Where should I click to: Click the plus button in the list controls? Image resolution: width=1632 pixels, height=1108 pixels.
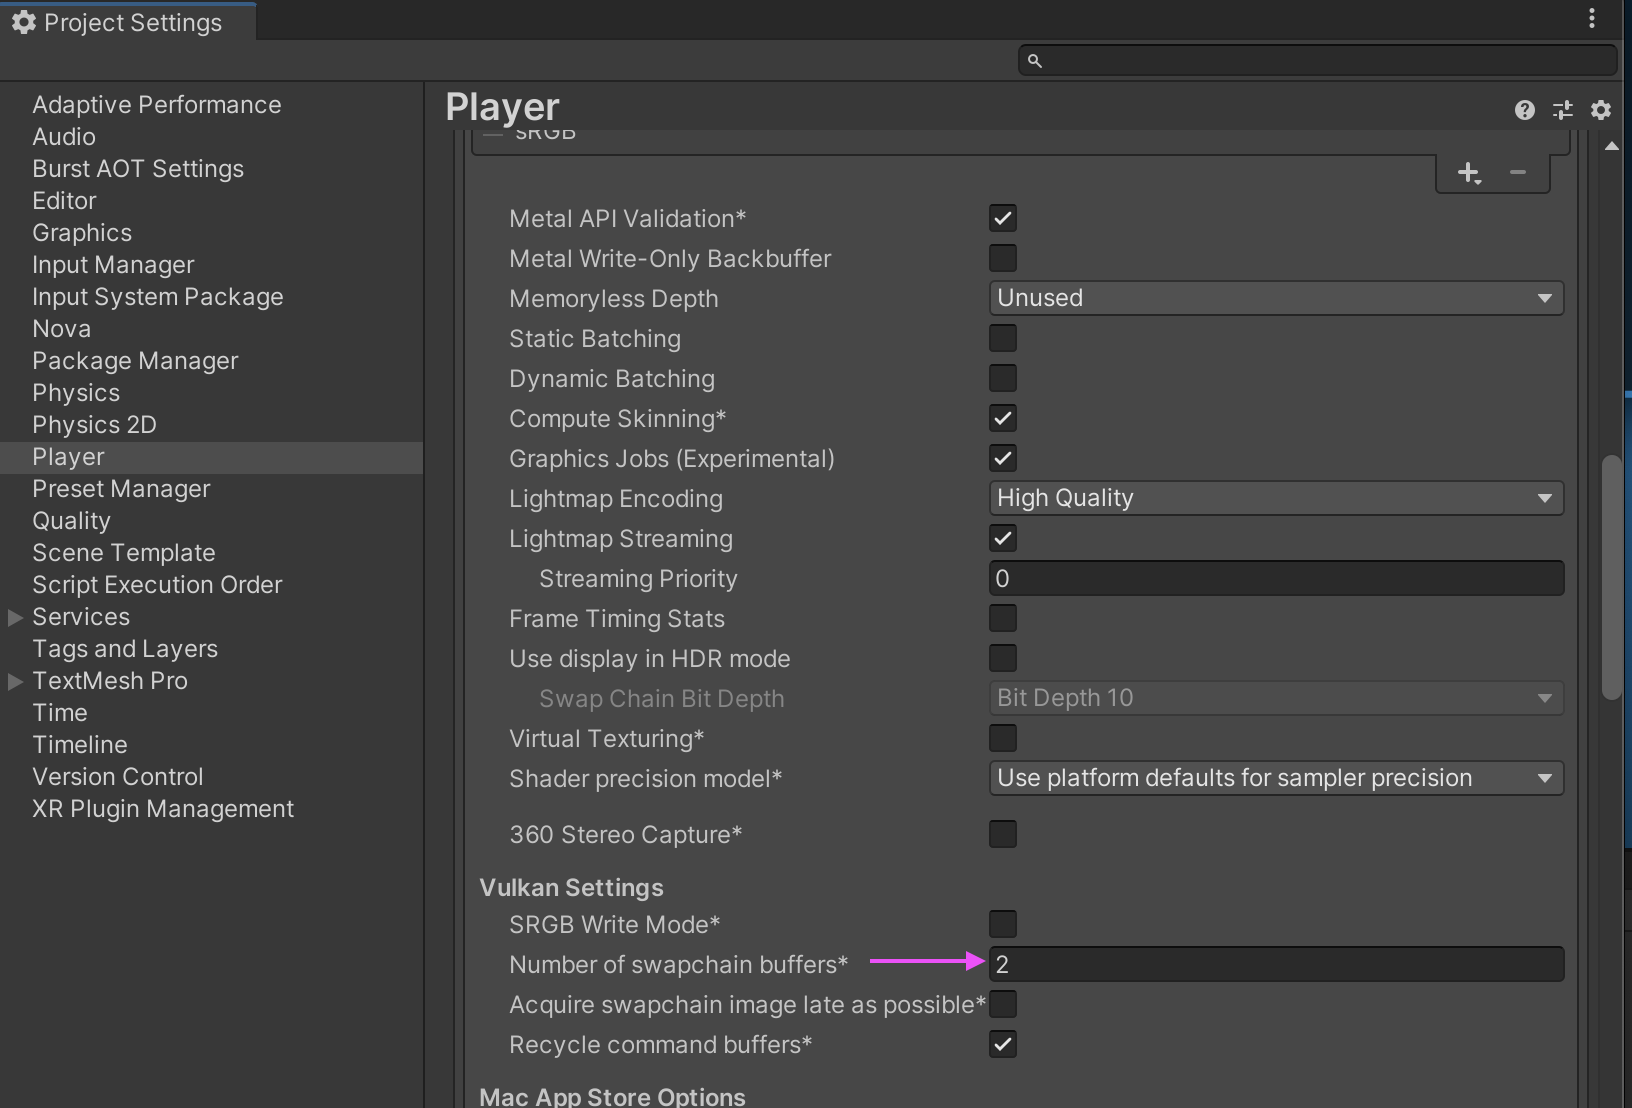pos(1467,172)
